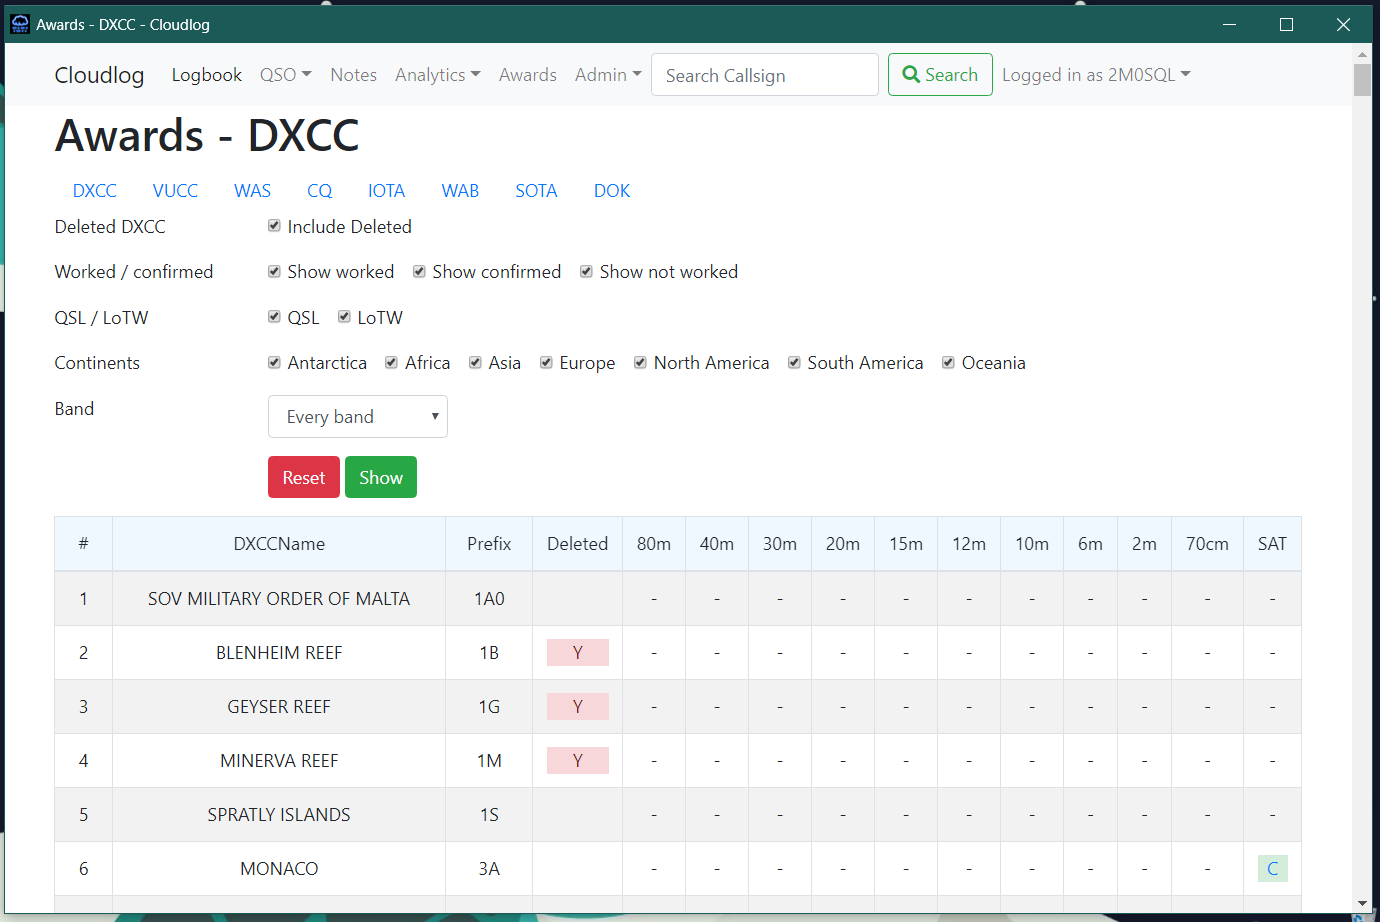Image resolution: width=1380 pixels, height=922 pixels.
Task: Open the Logbook page
Action: pos(207,75)
